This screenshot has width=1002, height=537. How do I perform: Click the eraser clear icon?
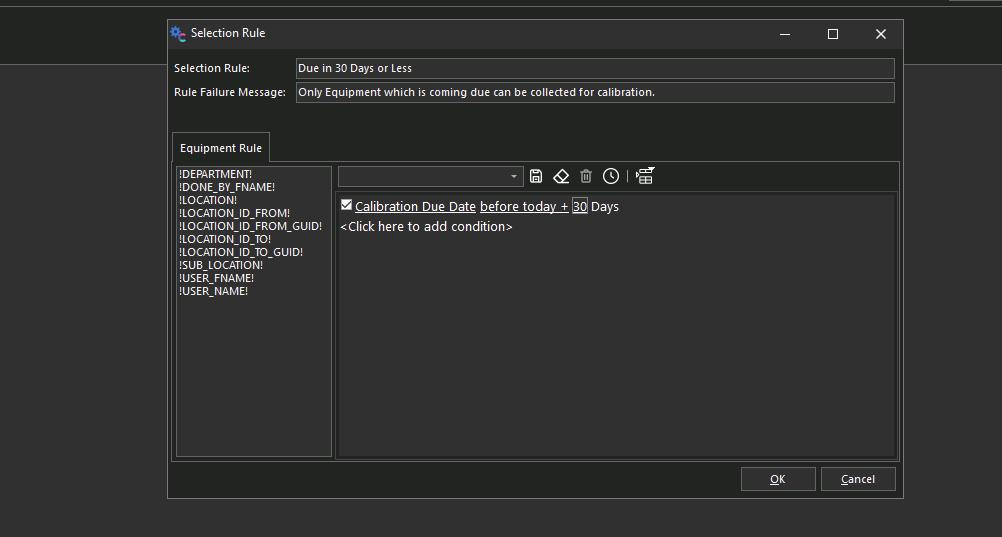[x=561, y=176]
